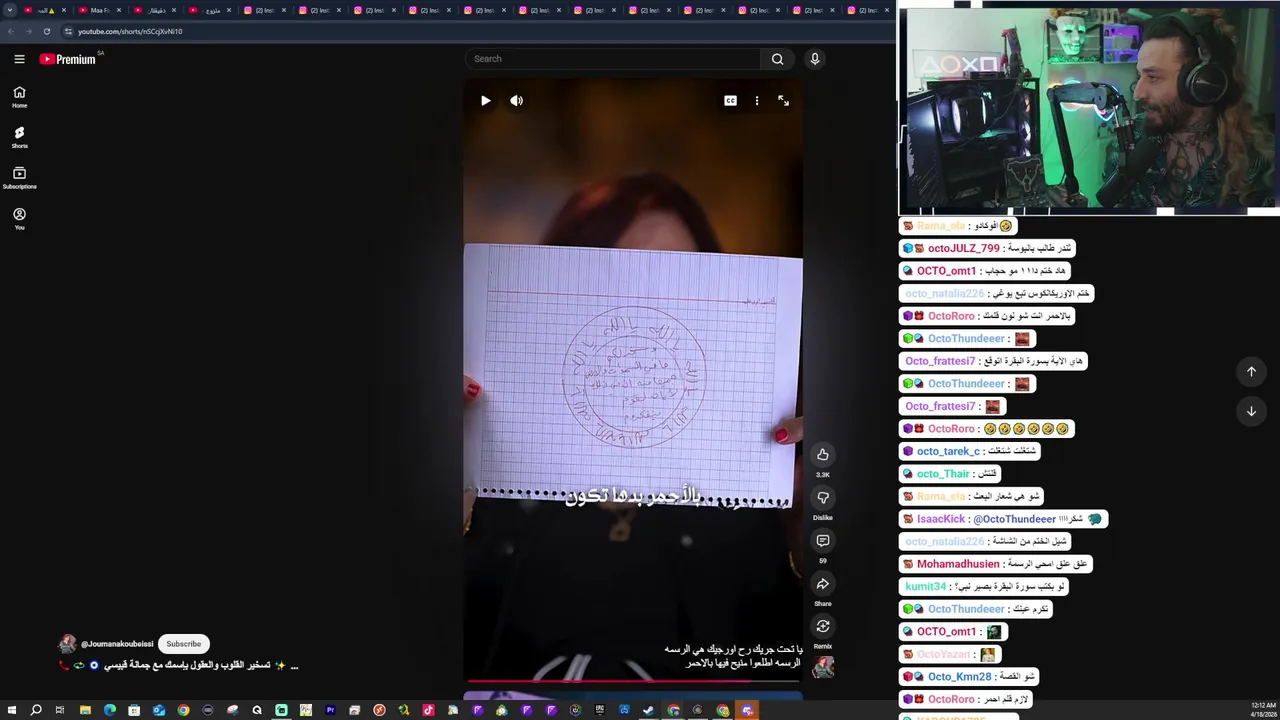Click the @OctoThundeeer mention in chat

(1014, 519)
